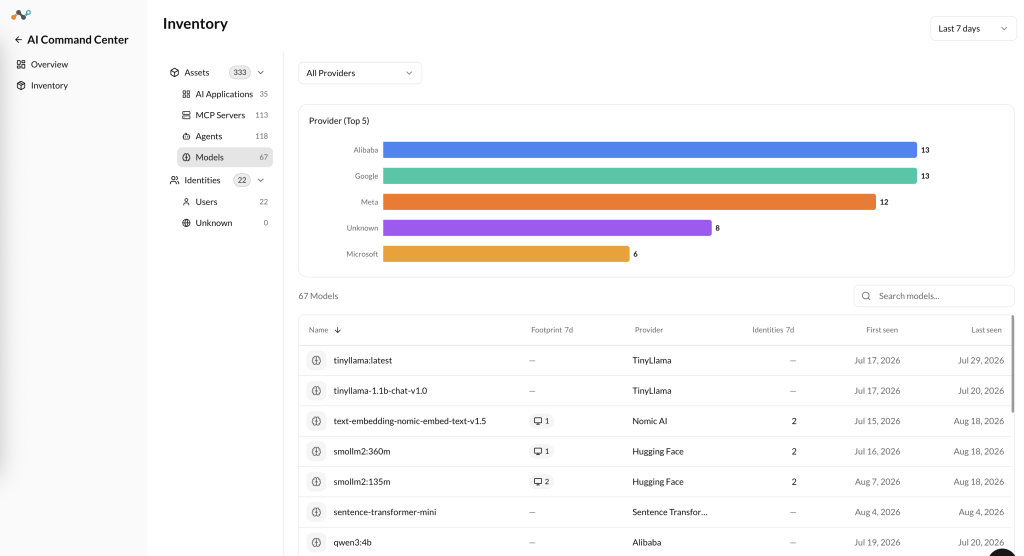Open the Overview page icon in sidebar
This screenshot has width=1024, height=556.
(21, 64)
